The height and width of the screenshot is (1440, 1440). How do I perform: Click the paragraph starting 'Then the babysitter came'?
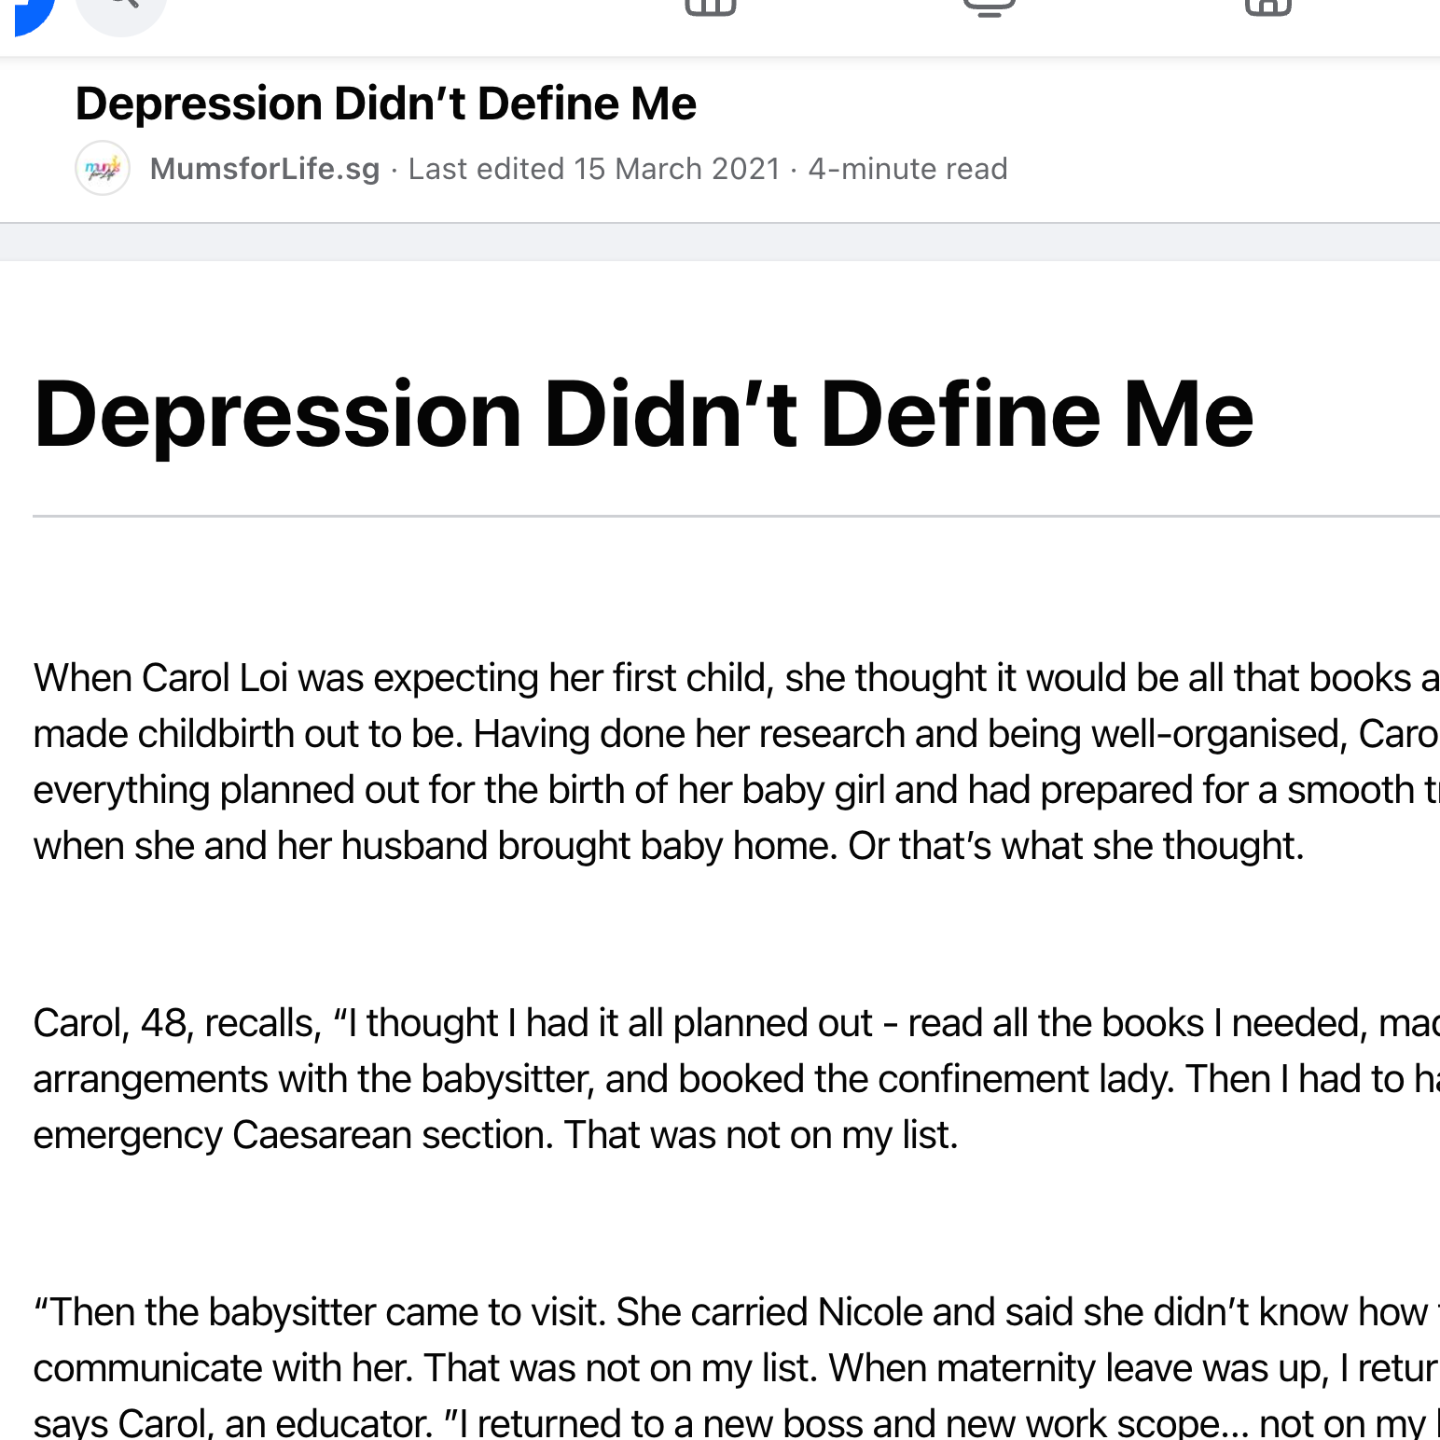(x=736, y=1366)
